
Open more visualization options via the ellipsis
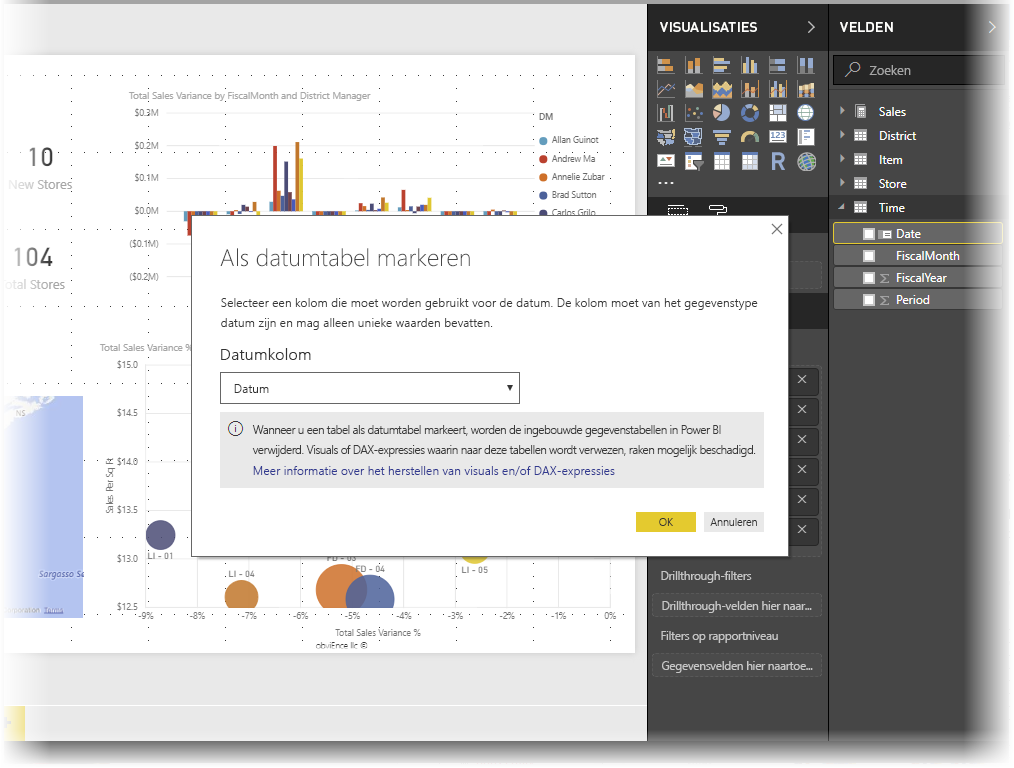(665, 181)
